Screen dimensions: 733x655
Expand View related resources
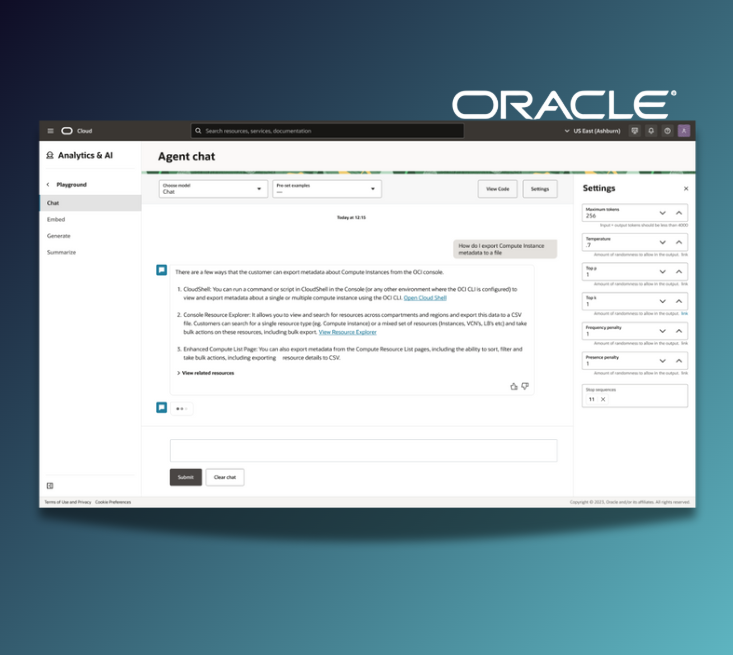(x=206, y=373)
